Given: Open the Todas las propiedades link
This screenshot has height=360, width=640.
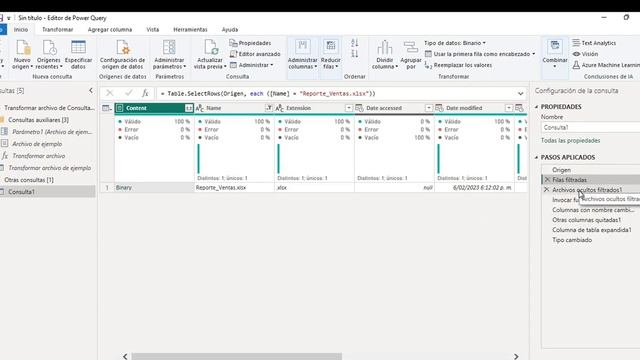Looking at the screenshot, I should coord(570,140).
